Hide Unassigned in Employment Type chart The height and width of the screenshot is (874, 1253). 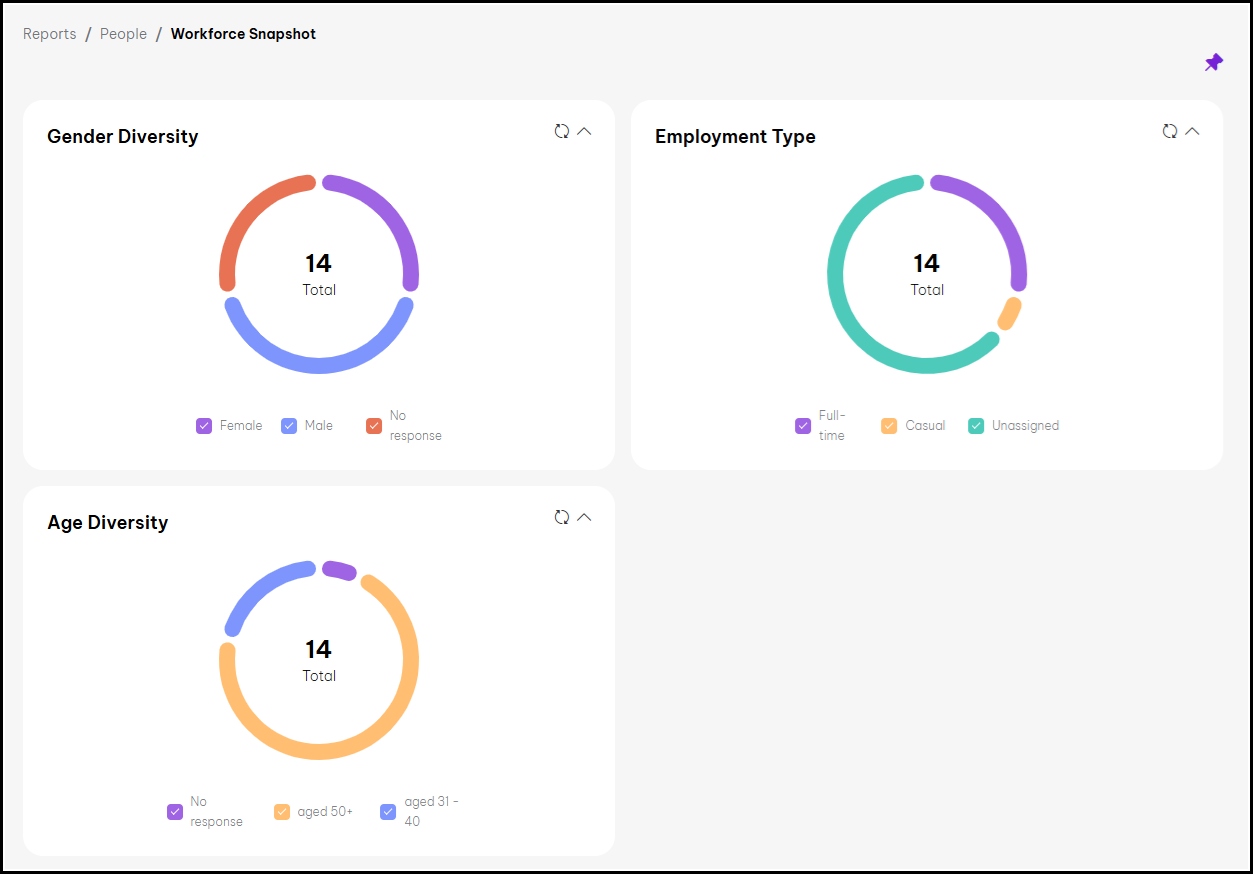pos(976,426)
